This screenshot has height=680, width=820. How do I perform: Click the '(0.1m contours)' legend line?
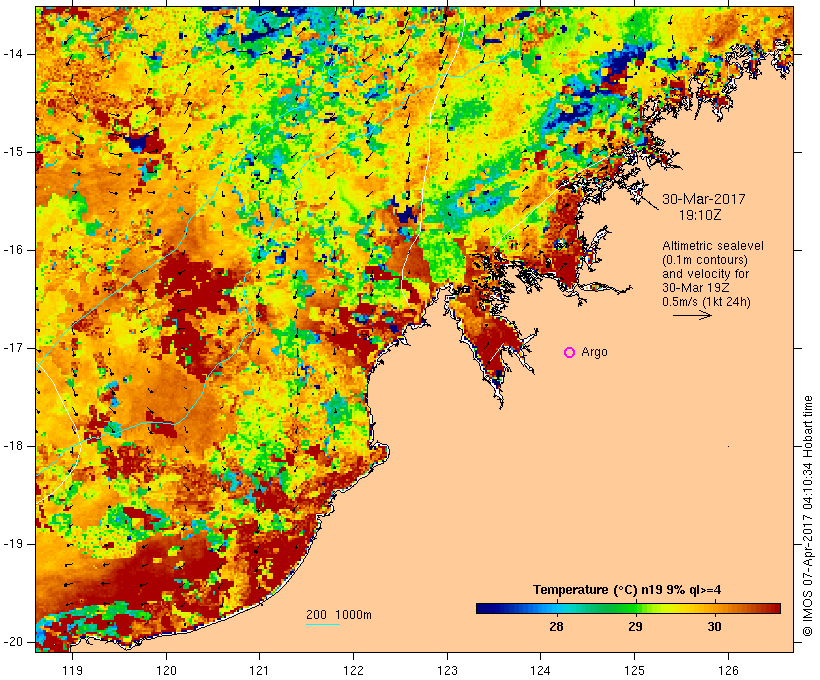click(x=705, y=260)
